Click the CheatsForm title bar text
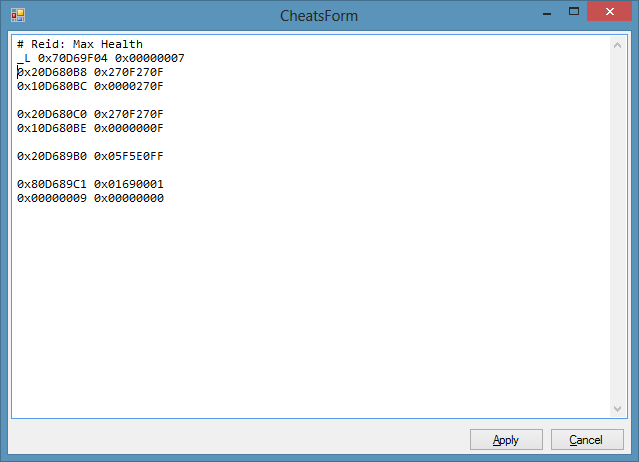The width and height of the screenshot is (639, 462). 319,16
